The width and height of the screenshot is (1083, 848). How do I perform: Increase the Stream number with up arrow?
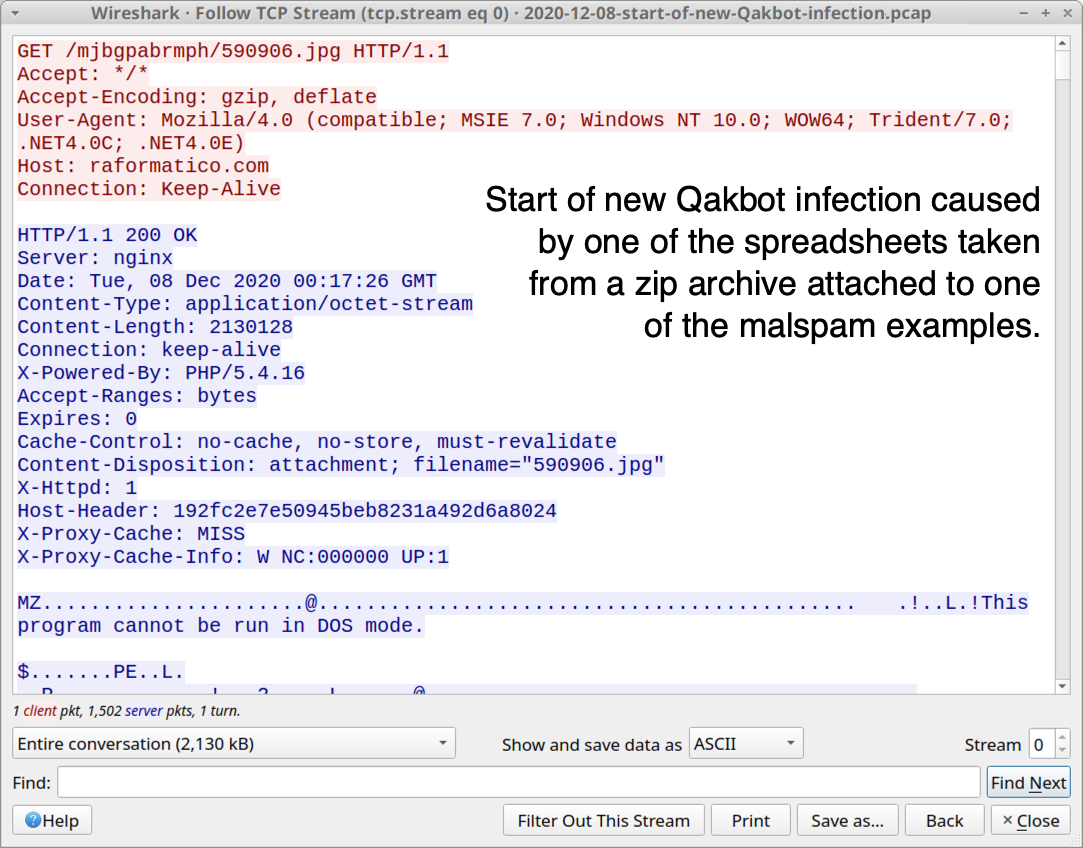[1062, 737]
